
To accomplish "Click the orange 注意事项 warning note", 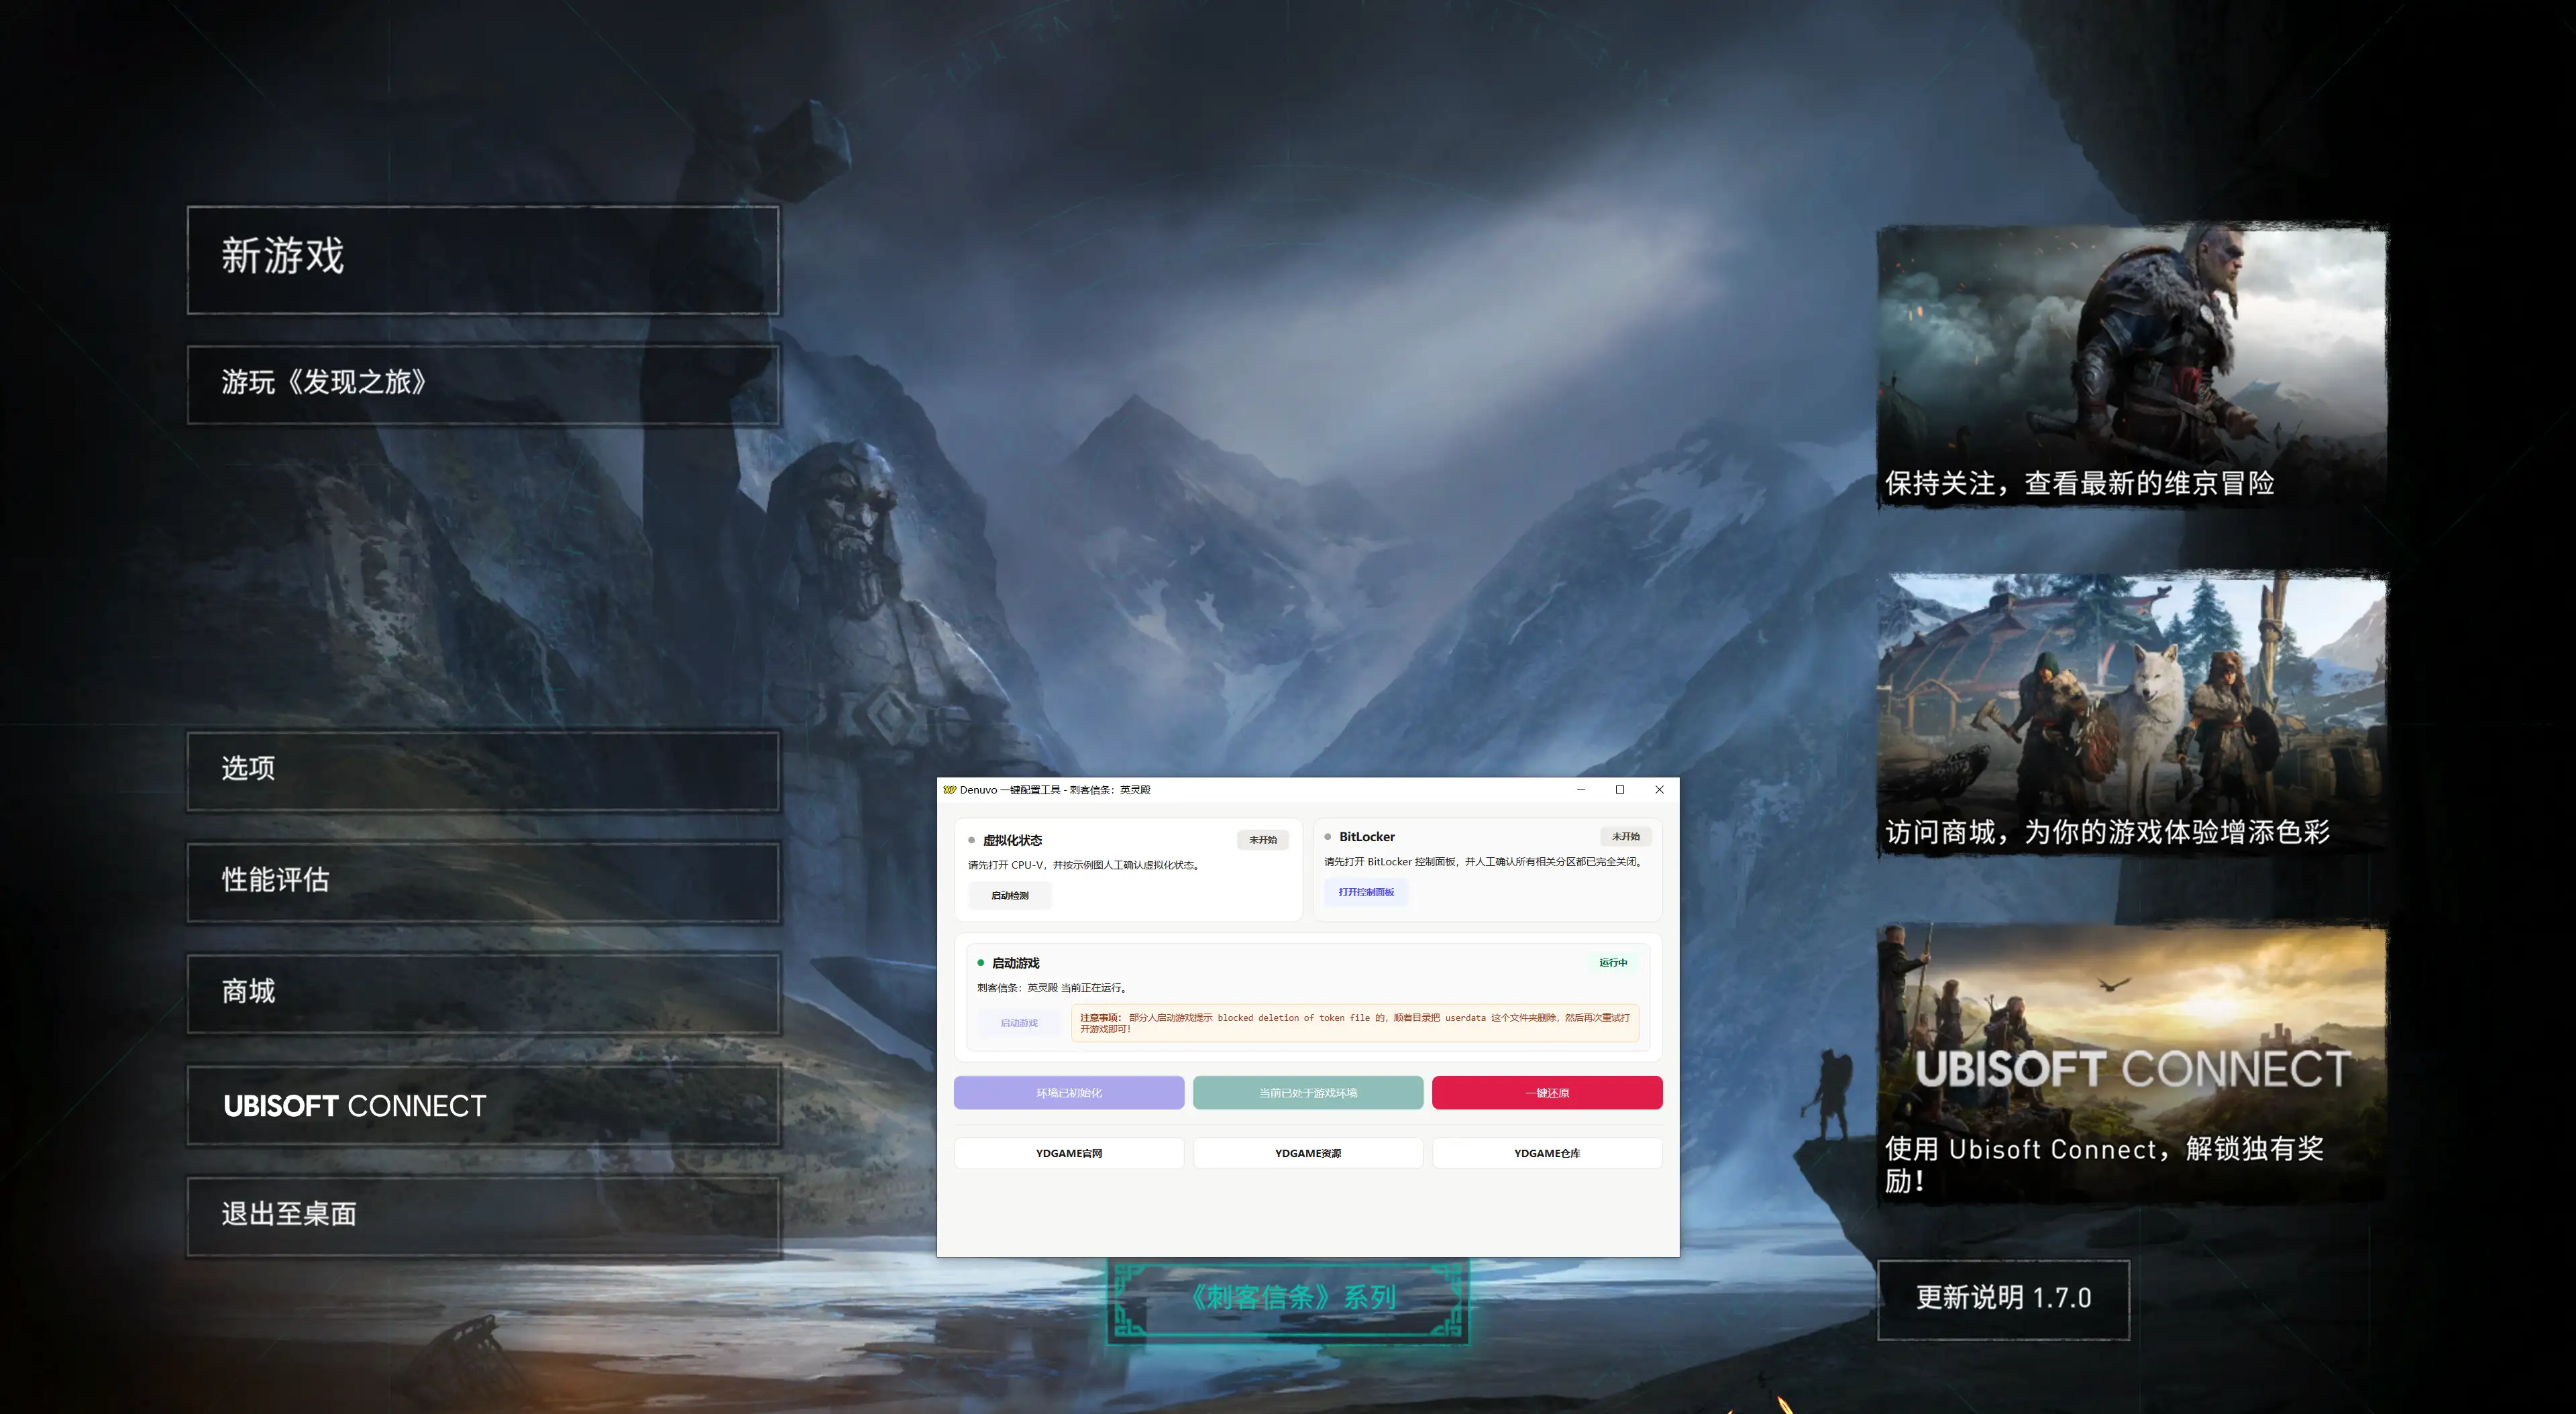I will pos(1355,1023).
